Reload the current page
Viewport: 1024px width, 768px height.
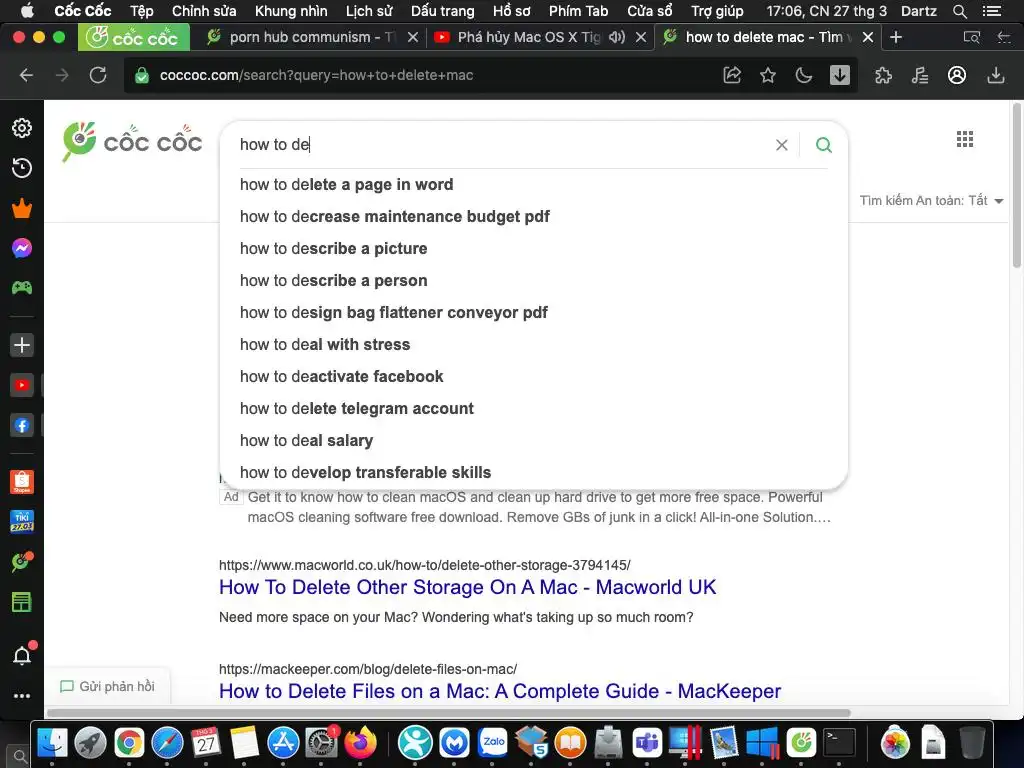[98, 75]
